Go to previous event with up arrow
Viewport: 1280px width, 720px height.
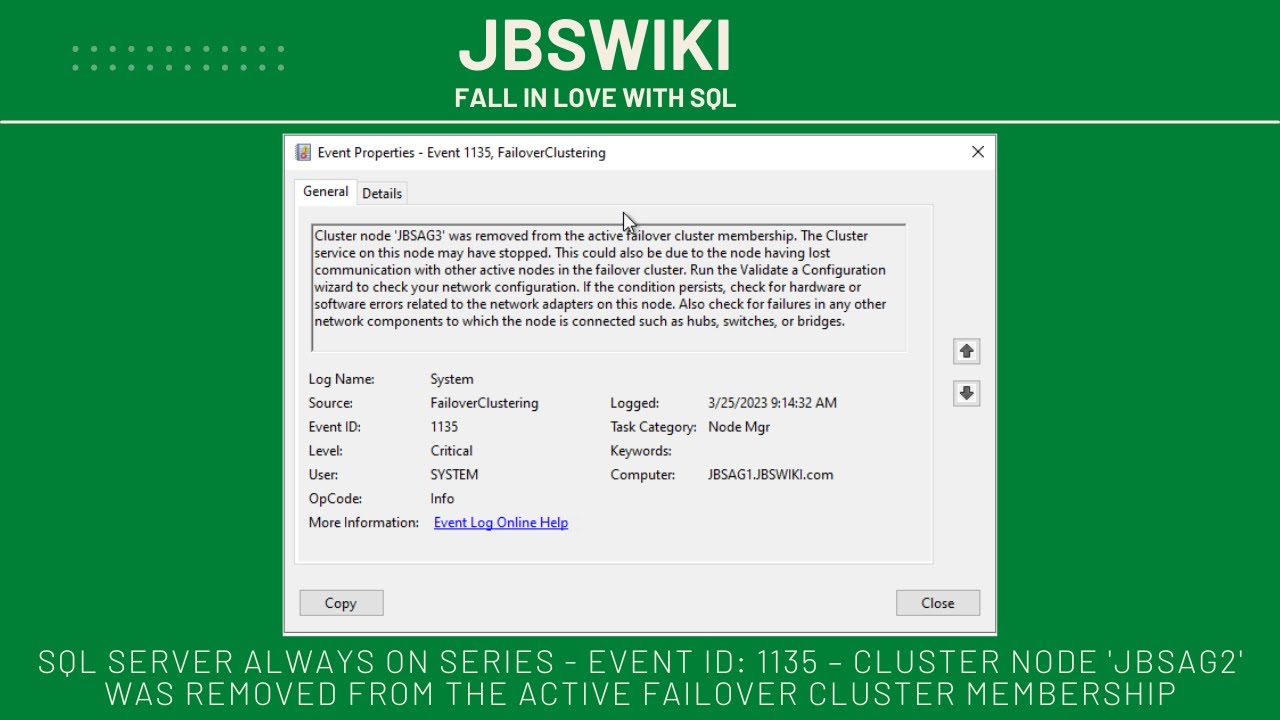coord(966,351)
